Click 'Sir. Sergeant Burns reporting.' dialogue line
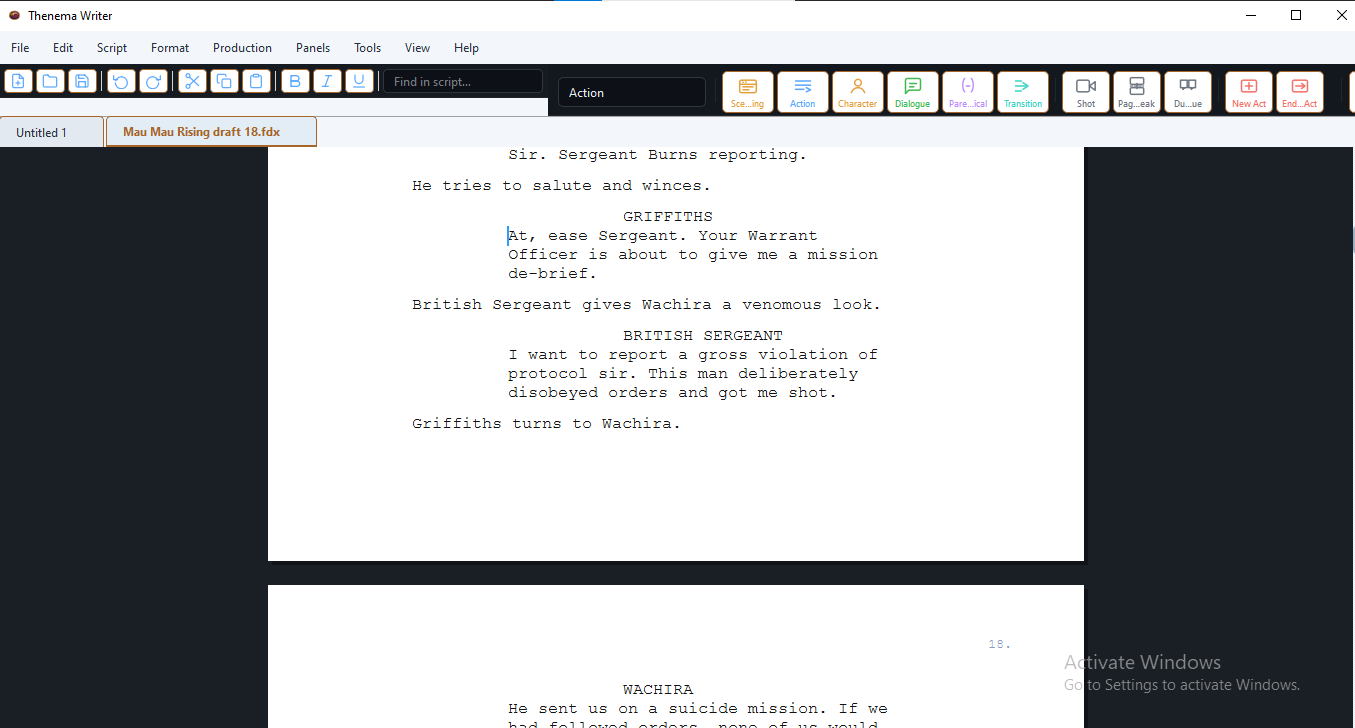The image size is (1355, 728). [x=657, y=155]
